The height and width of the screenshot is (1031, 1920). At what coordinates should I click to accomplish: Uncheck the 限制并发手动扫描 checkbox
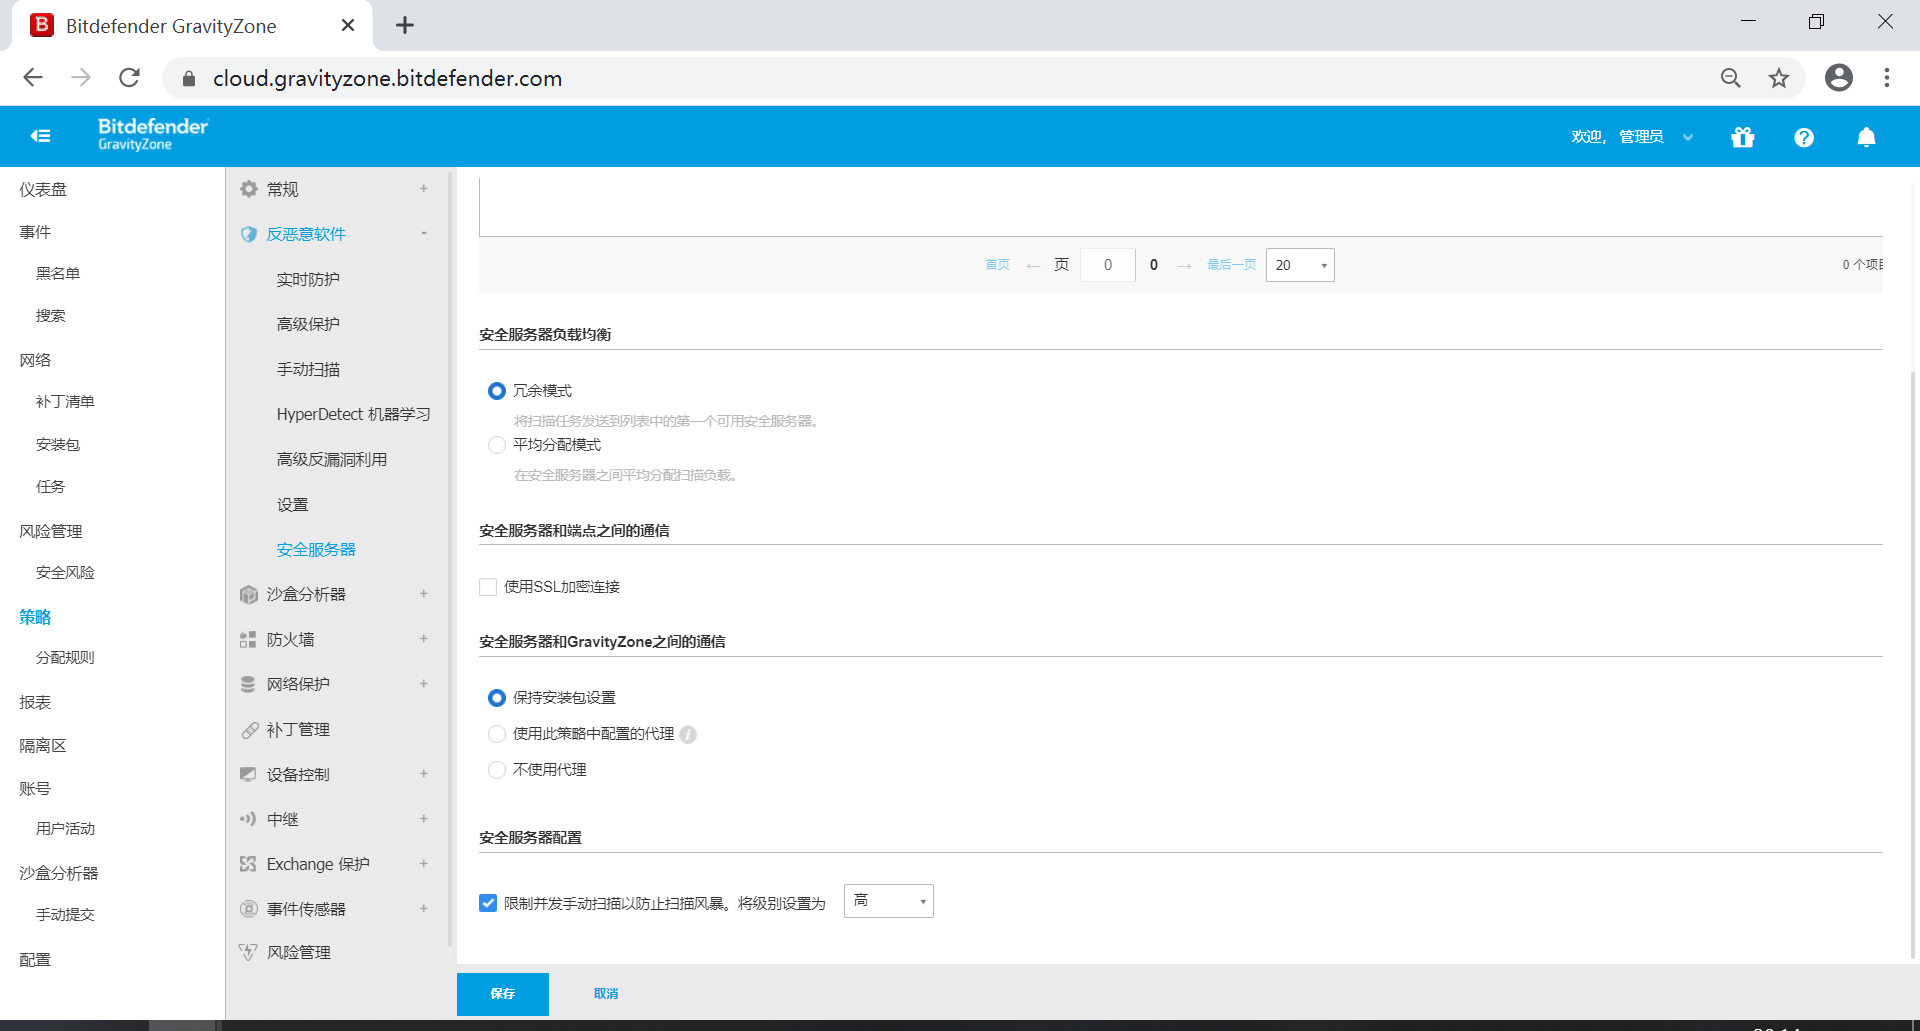pos(488,903)
